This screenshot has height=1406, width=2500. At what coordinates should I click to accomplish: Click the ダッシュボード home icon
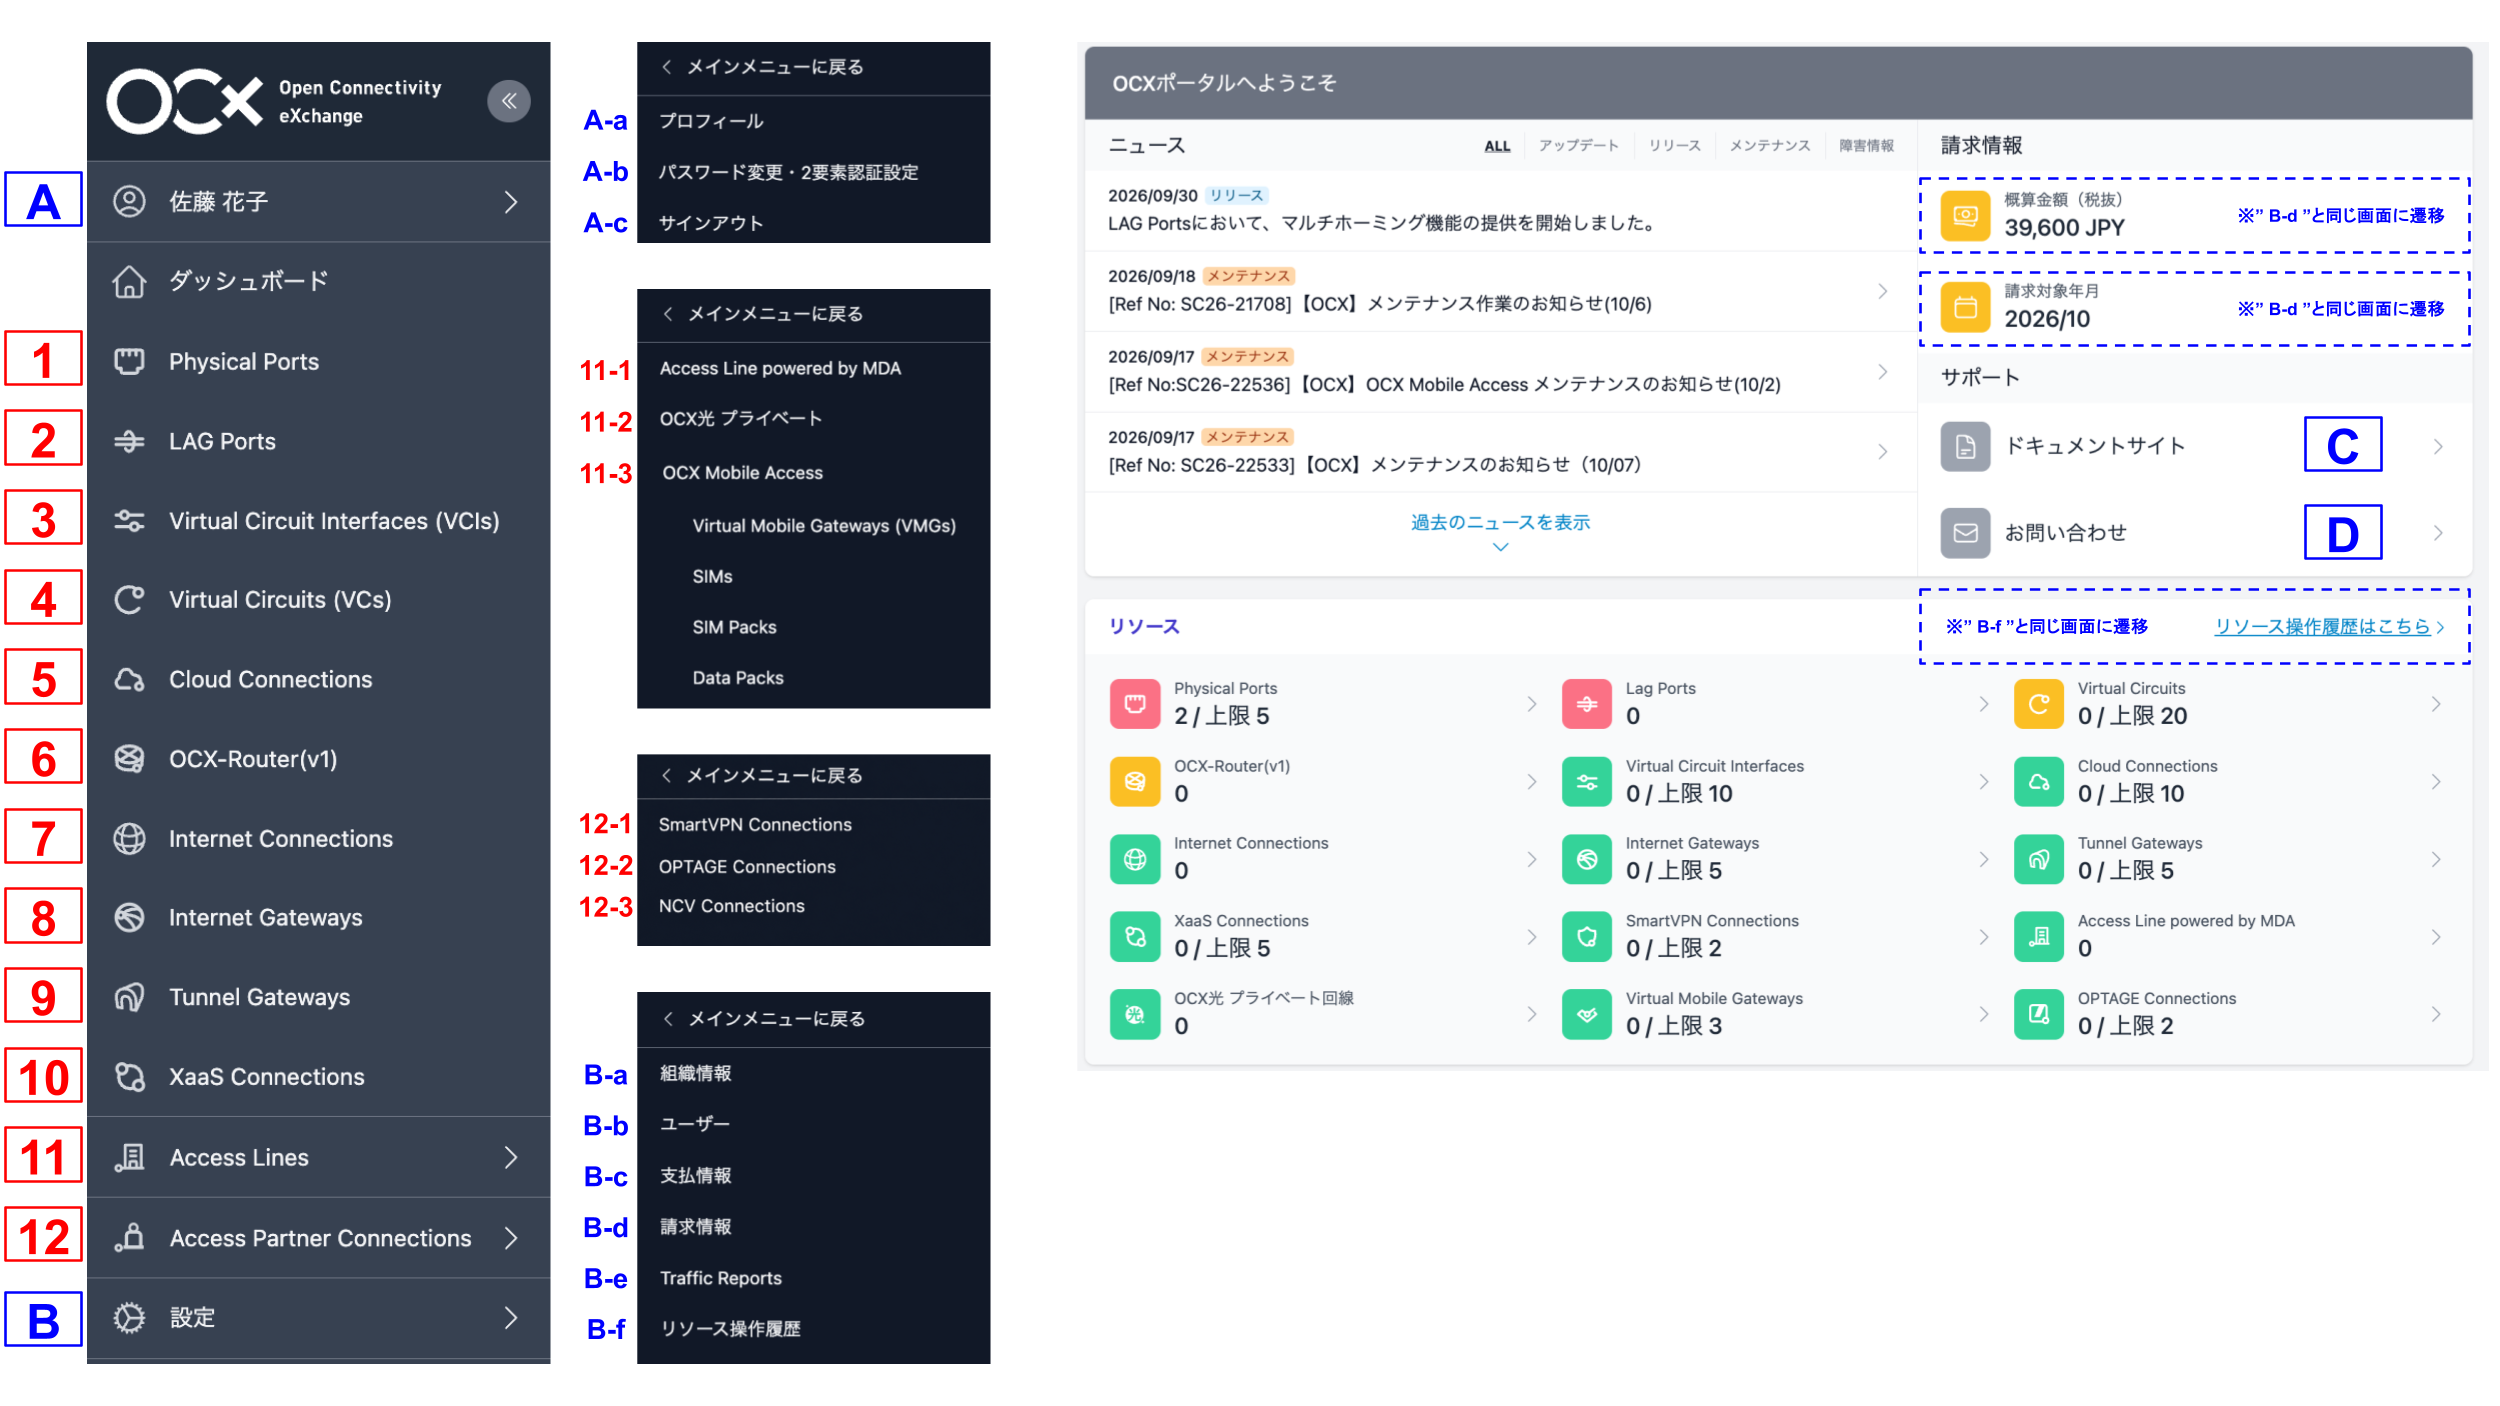pyautogui.click(x=129, y=282)
